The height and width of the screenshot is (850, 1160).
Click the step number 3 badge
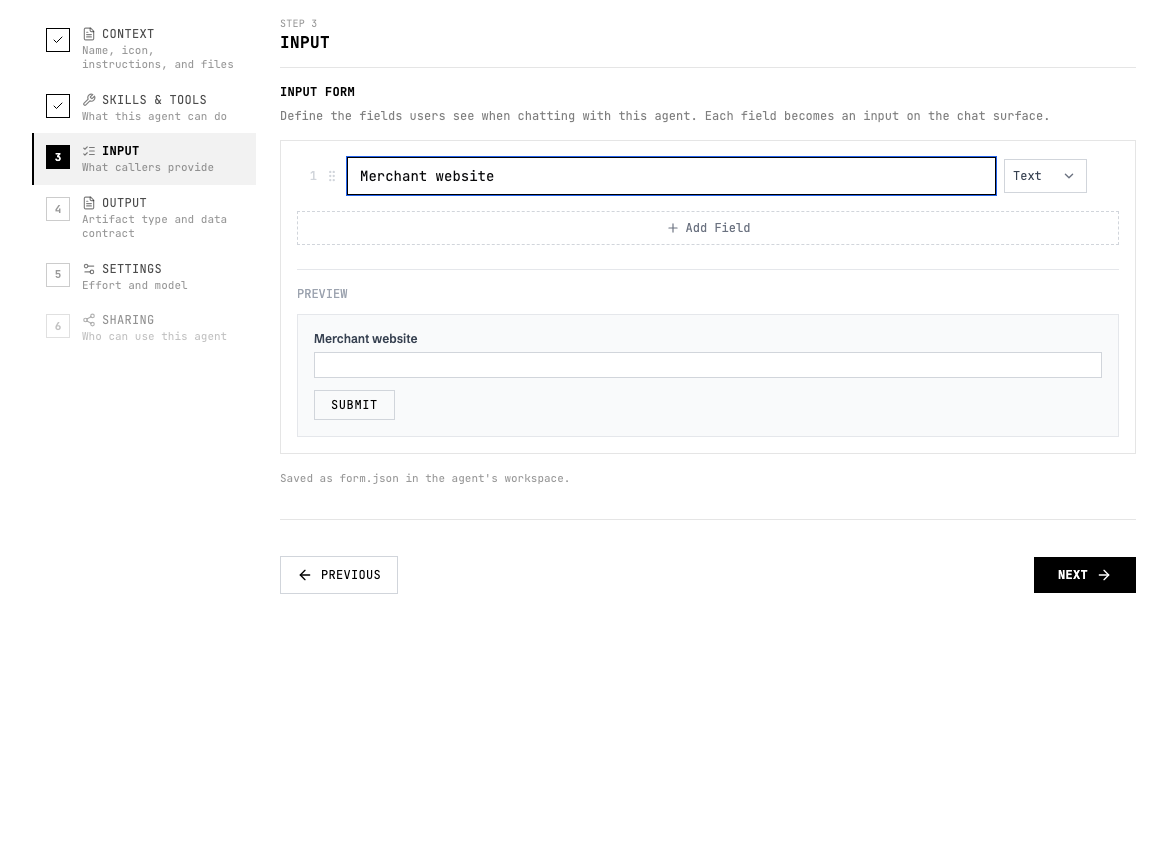coord(58,157)
